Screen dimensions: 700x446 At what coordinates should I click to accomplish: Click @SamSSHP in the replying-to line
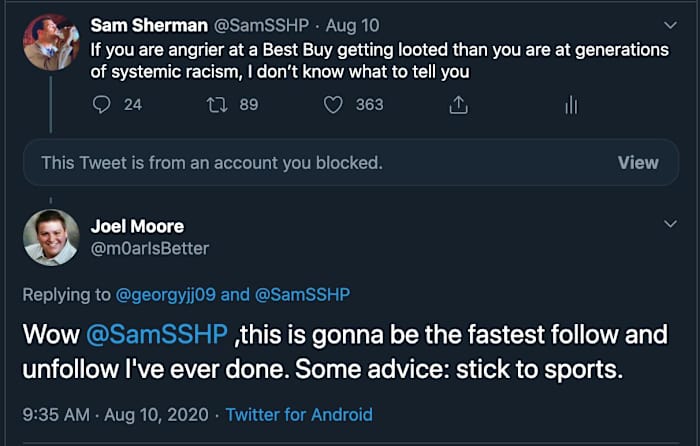click(299, 293)
